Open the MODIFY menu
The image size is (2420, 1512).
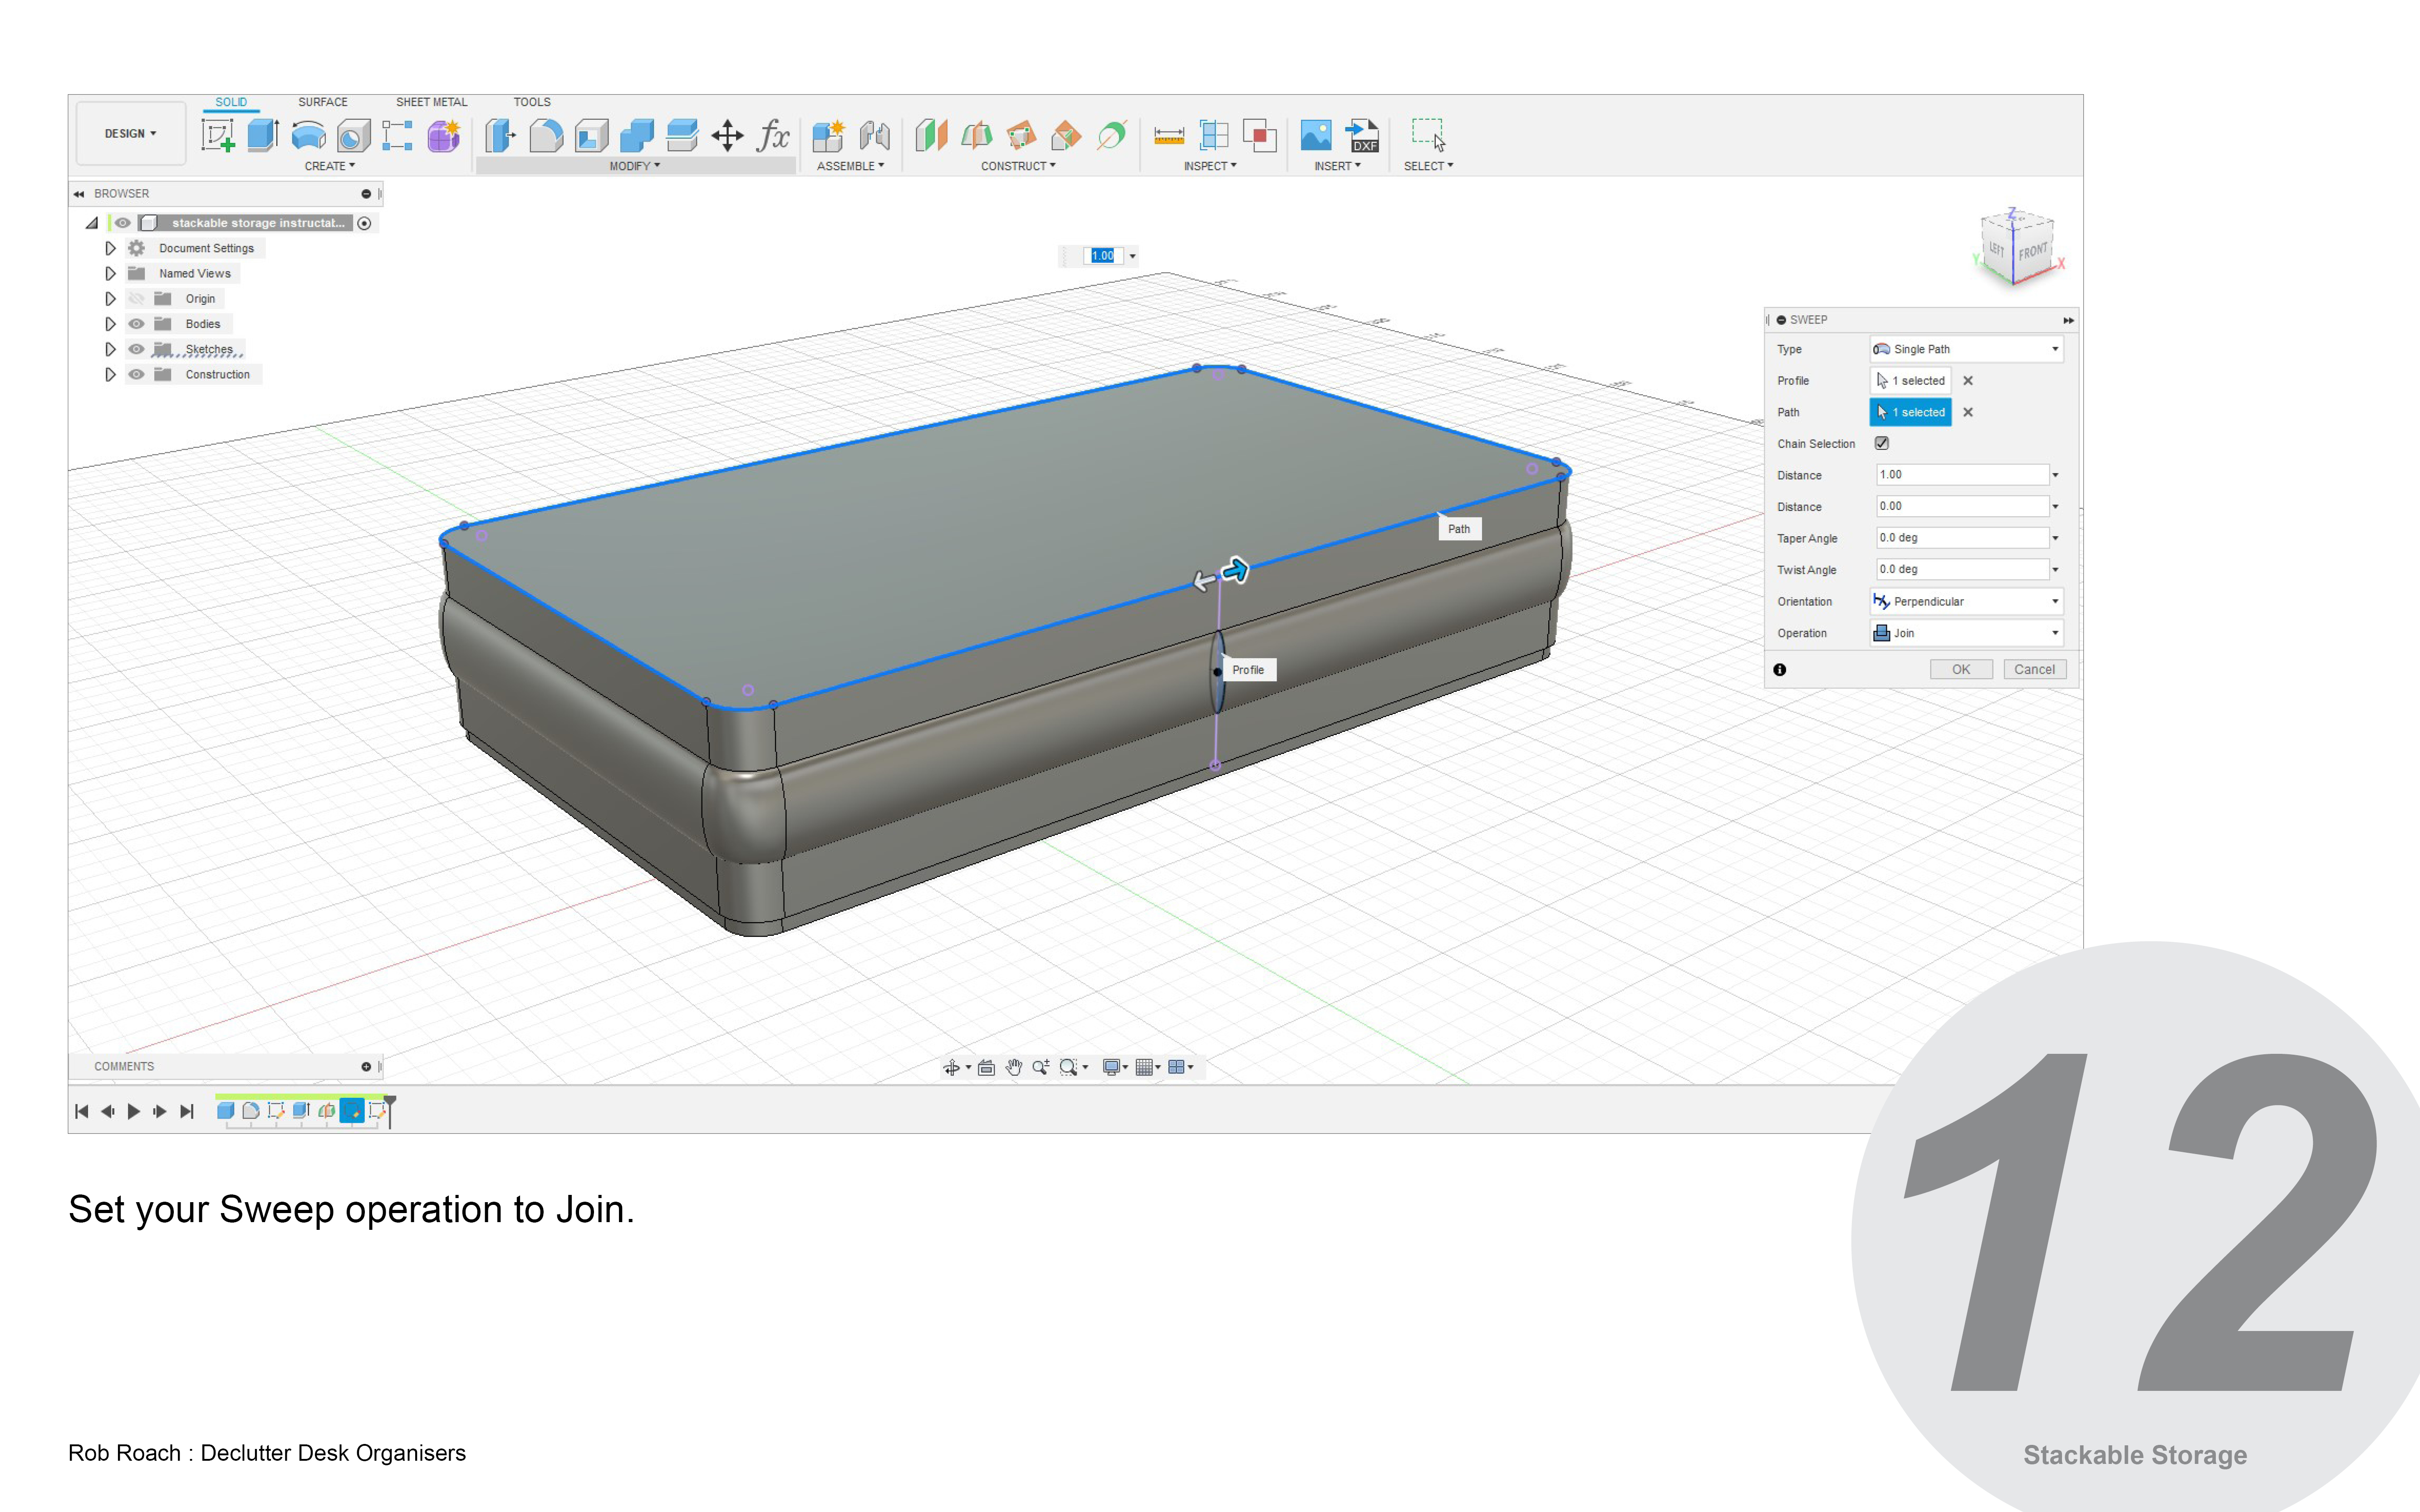coord(635,166)
